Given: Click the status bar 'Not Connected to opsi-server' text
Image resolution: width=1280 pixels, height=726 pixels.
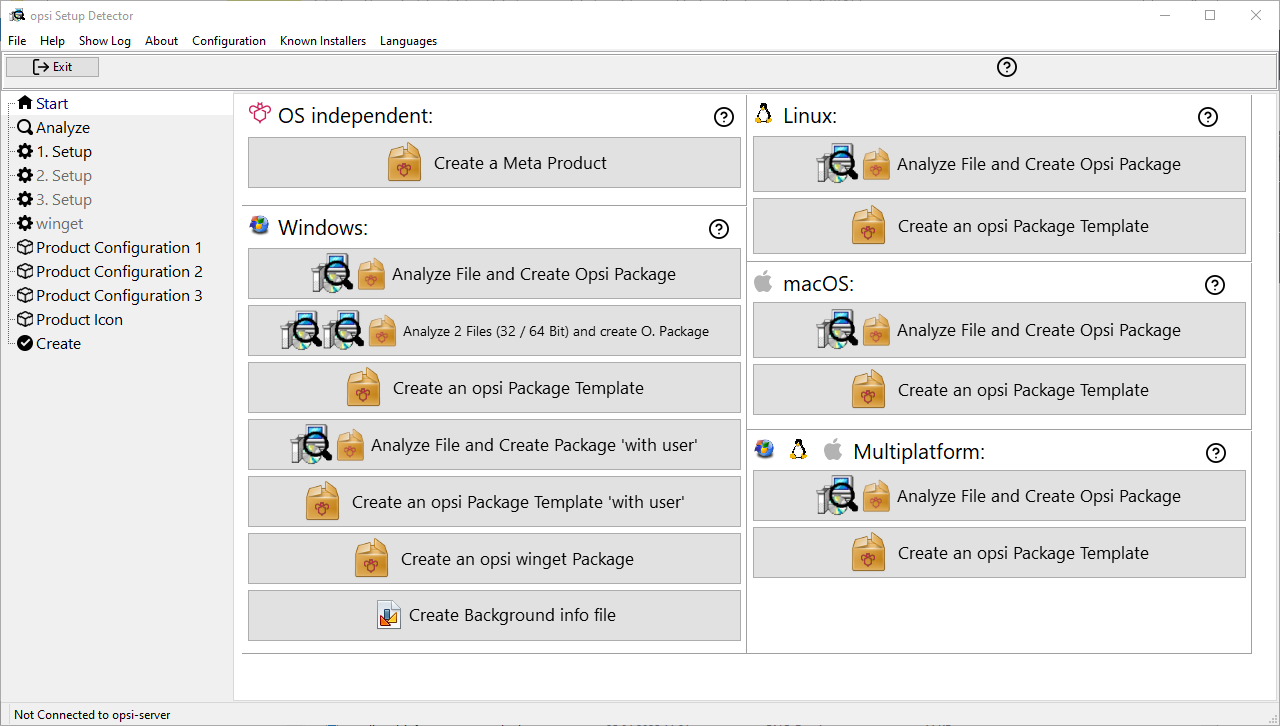Looking at the screenshot, I should click(92, 714).
